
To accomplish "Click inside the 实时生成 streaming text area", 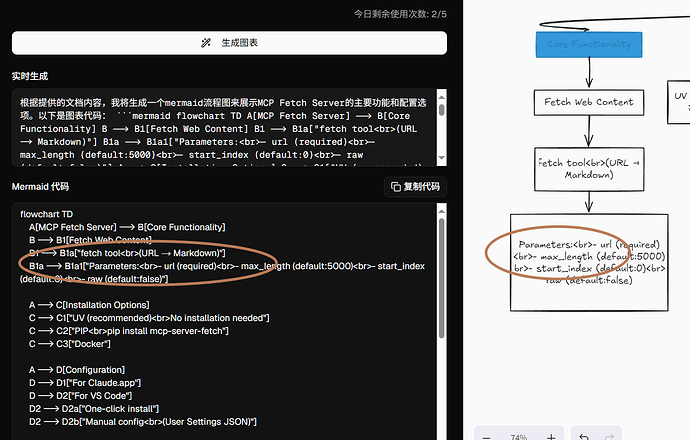I will pos(224,128).
